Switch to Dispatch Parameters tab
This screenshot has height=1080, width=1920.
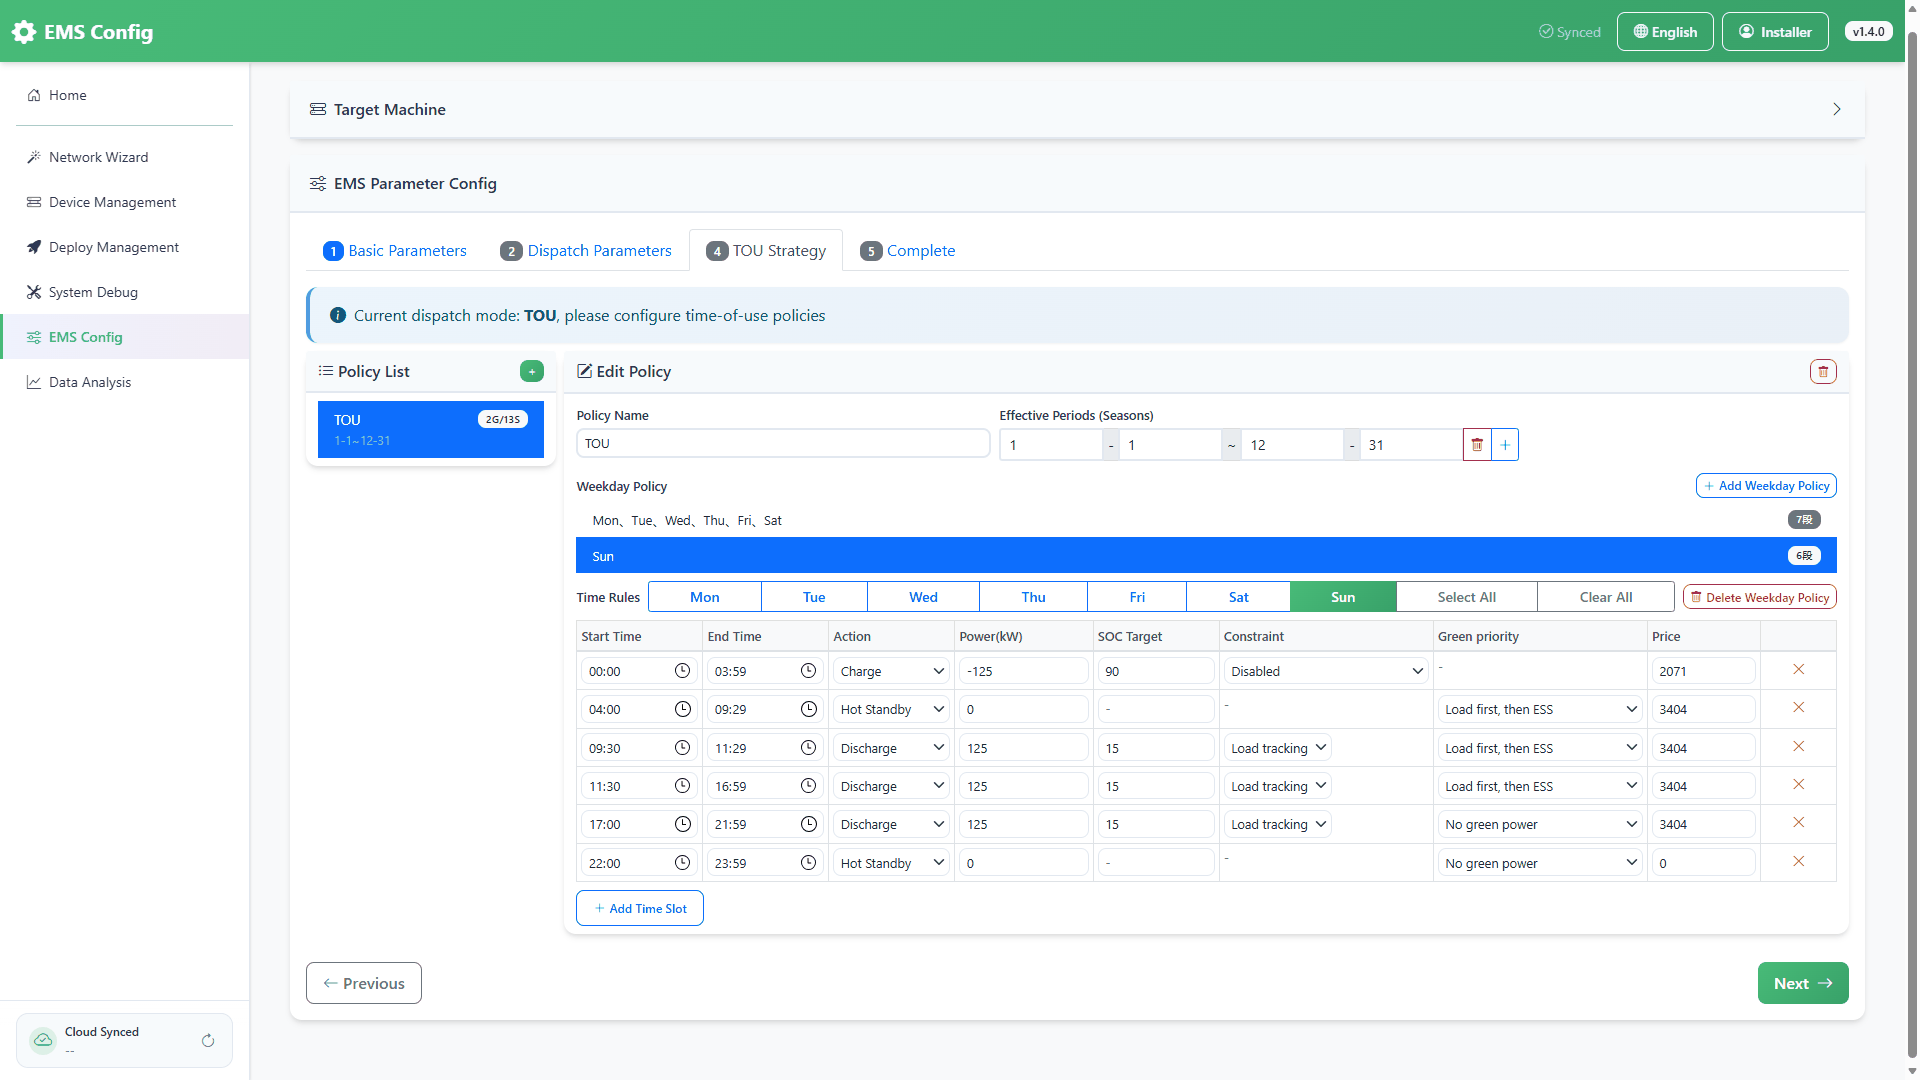(x=586, y=251)
